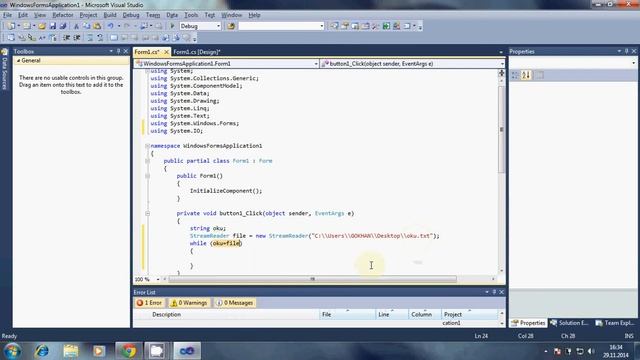Click the editor scroll-down arrow
Image resolution: width=640 pixels, height=360 pixels.
(501, 271)
